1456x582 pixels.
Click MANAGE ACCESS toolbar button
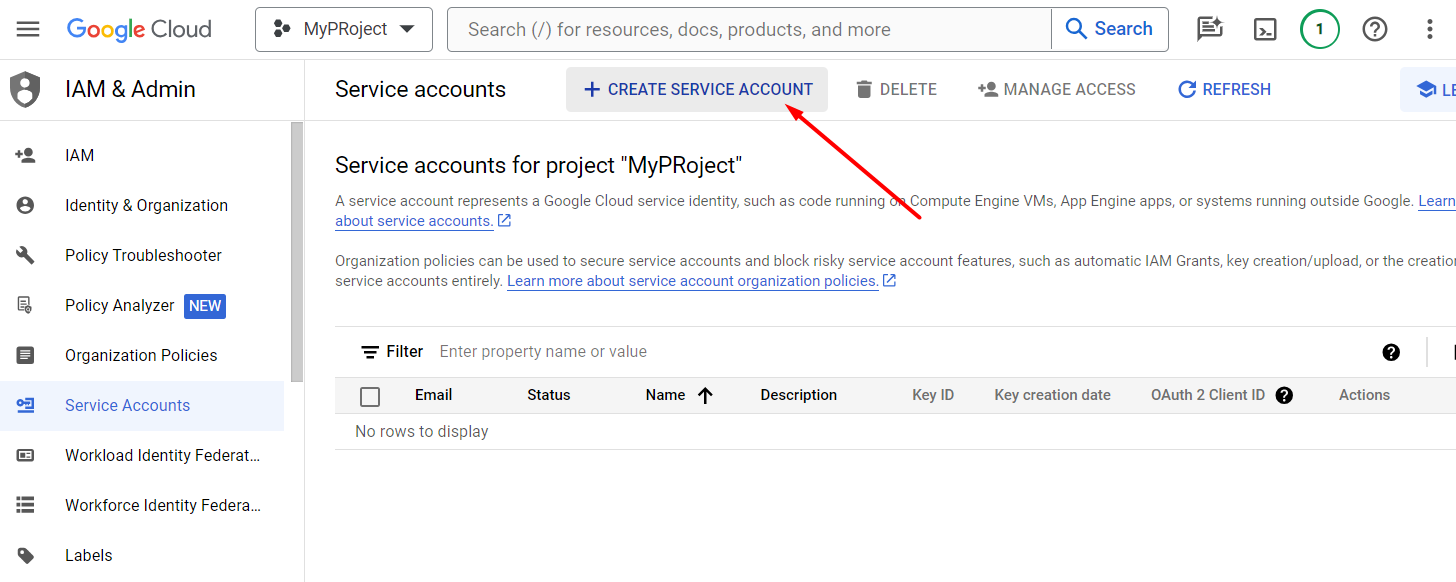[1057, 89]
